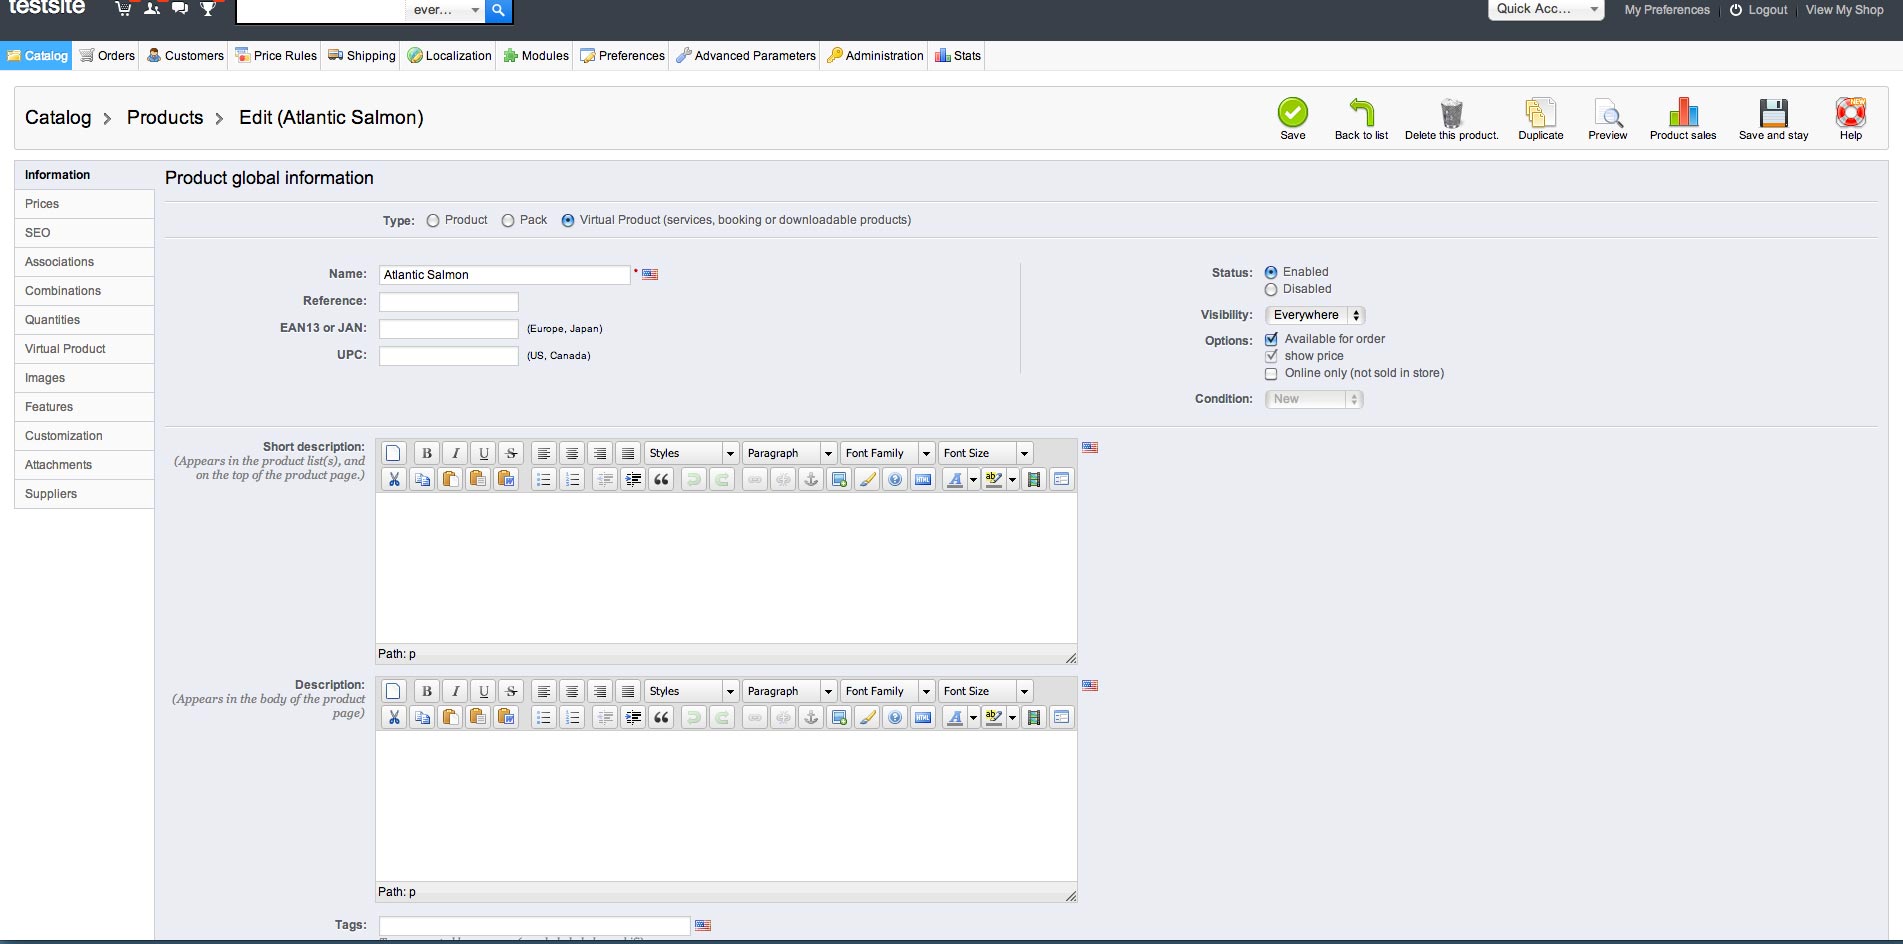1903x944 pixels.
Task: Select the Virtual Product type radio button
Action: (x=568, y=221)
